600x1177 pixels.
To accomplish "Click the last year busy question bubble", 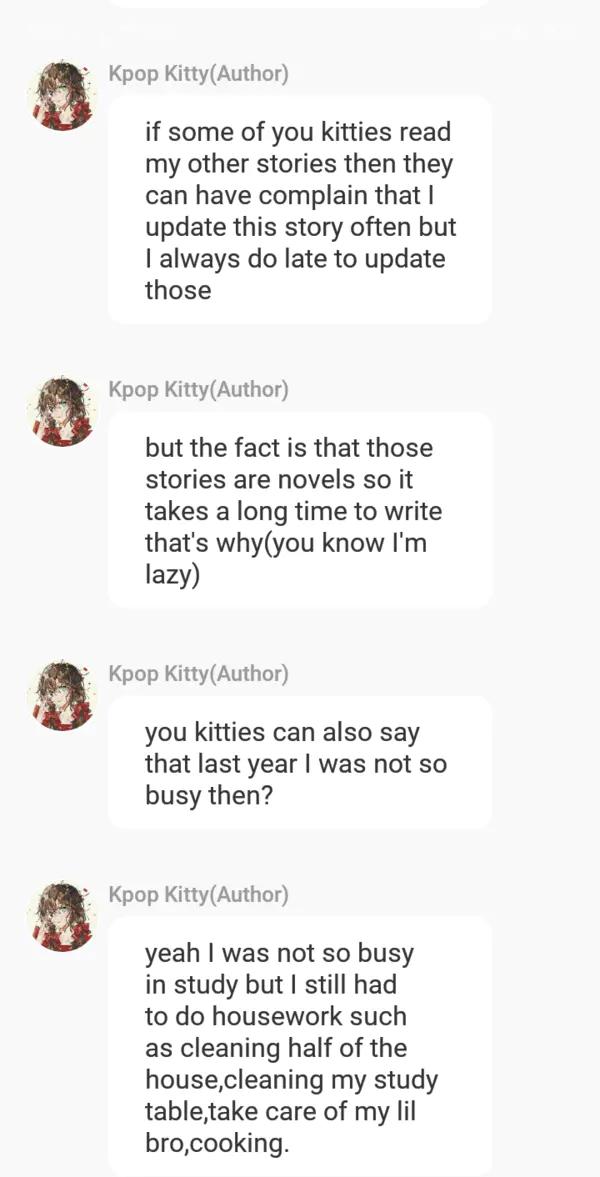I will 300,763.
